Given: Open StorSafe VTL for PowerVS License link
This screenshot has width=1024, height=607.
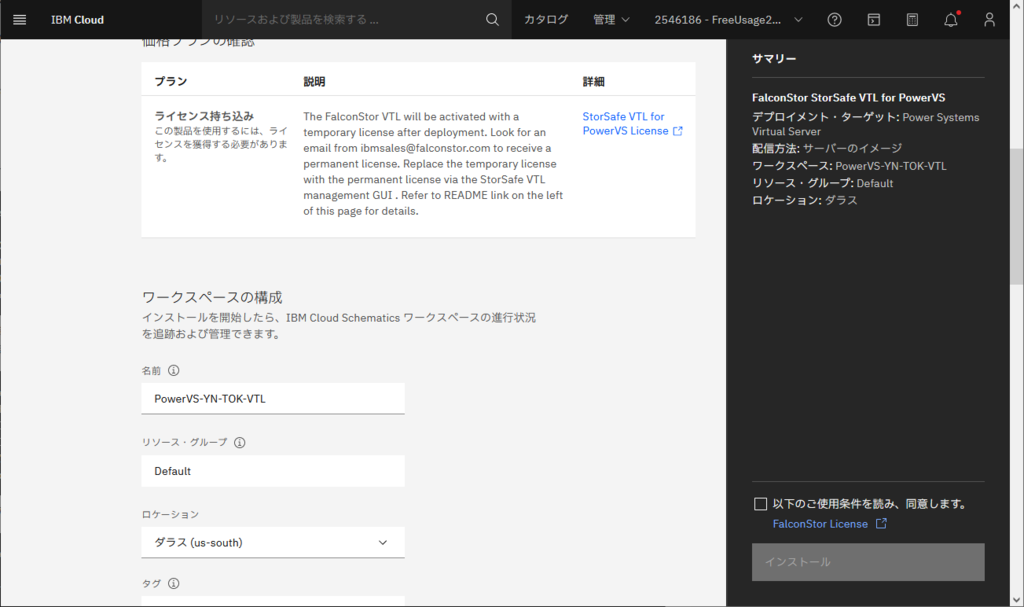Looking at the screenshot, I should click(x=625, y=123).
